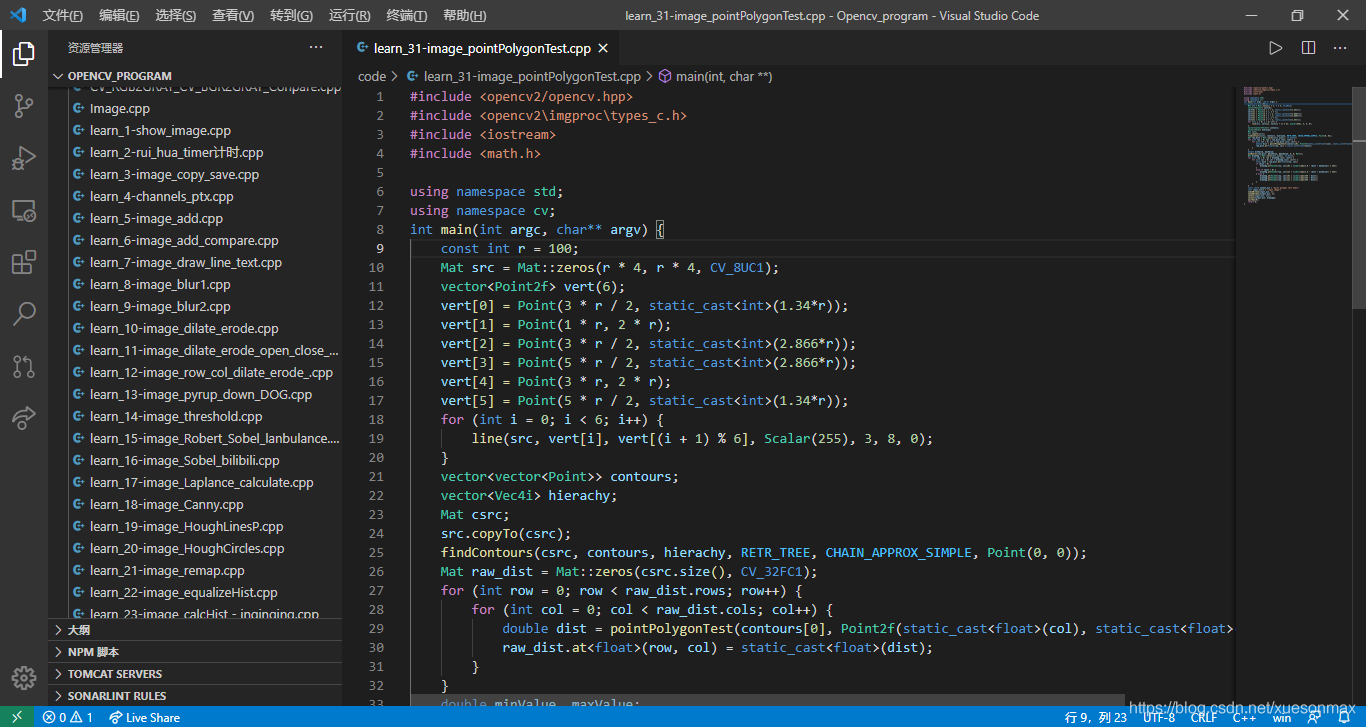Click the VS Code logo icon

click(x=17, y=15)
